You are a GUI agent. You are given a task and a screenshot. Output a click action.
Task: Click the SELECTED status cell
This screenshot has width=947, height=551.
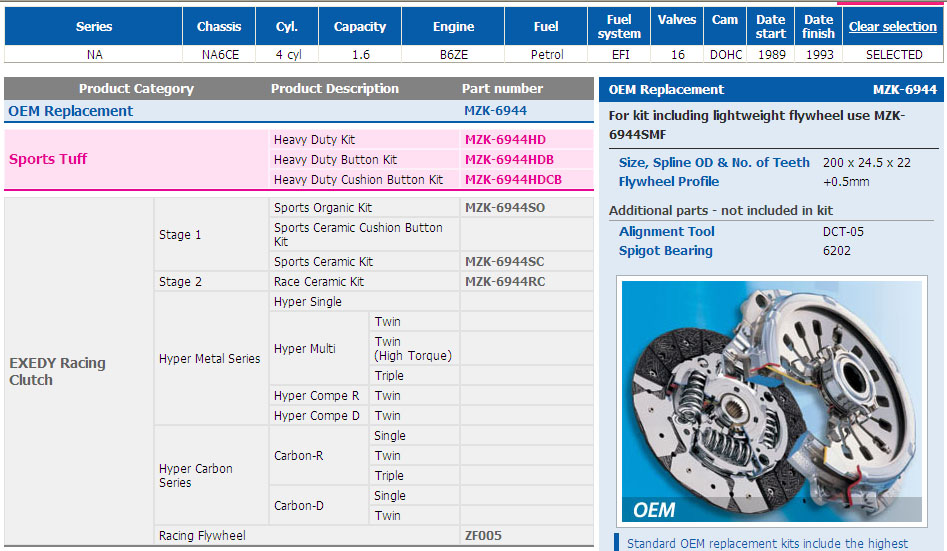coord(894,54)
